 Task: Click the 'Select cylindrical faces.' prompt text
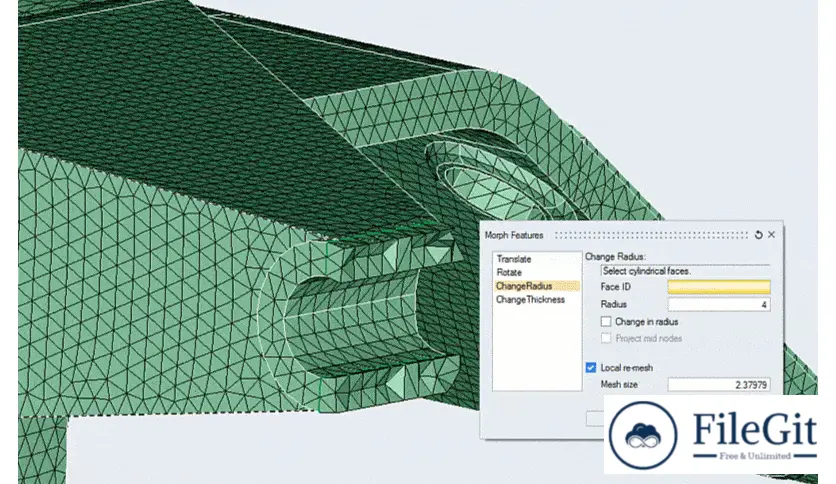pyautogui.click(x=645, y=271)
